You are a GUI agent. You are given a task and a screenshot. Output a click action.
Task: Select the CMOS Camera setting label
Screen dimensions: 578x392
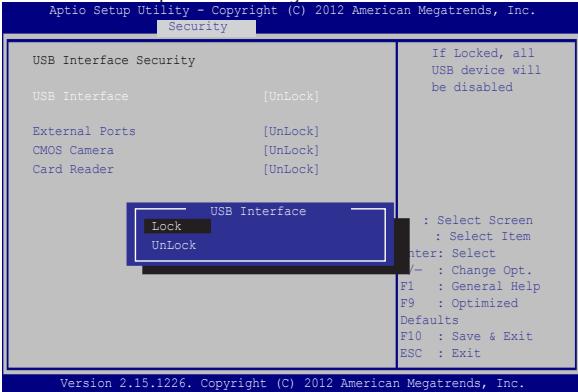73,150
